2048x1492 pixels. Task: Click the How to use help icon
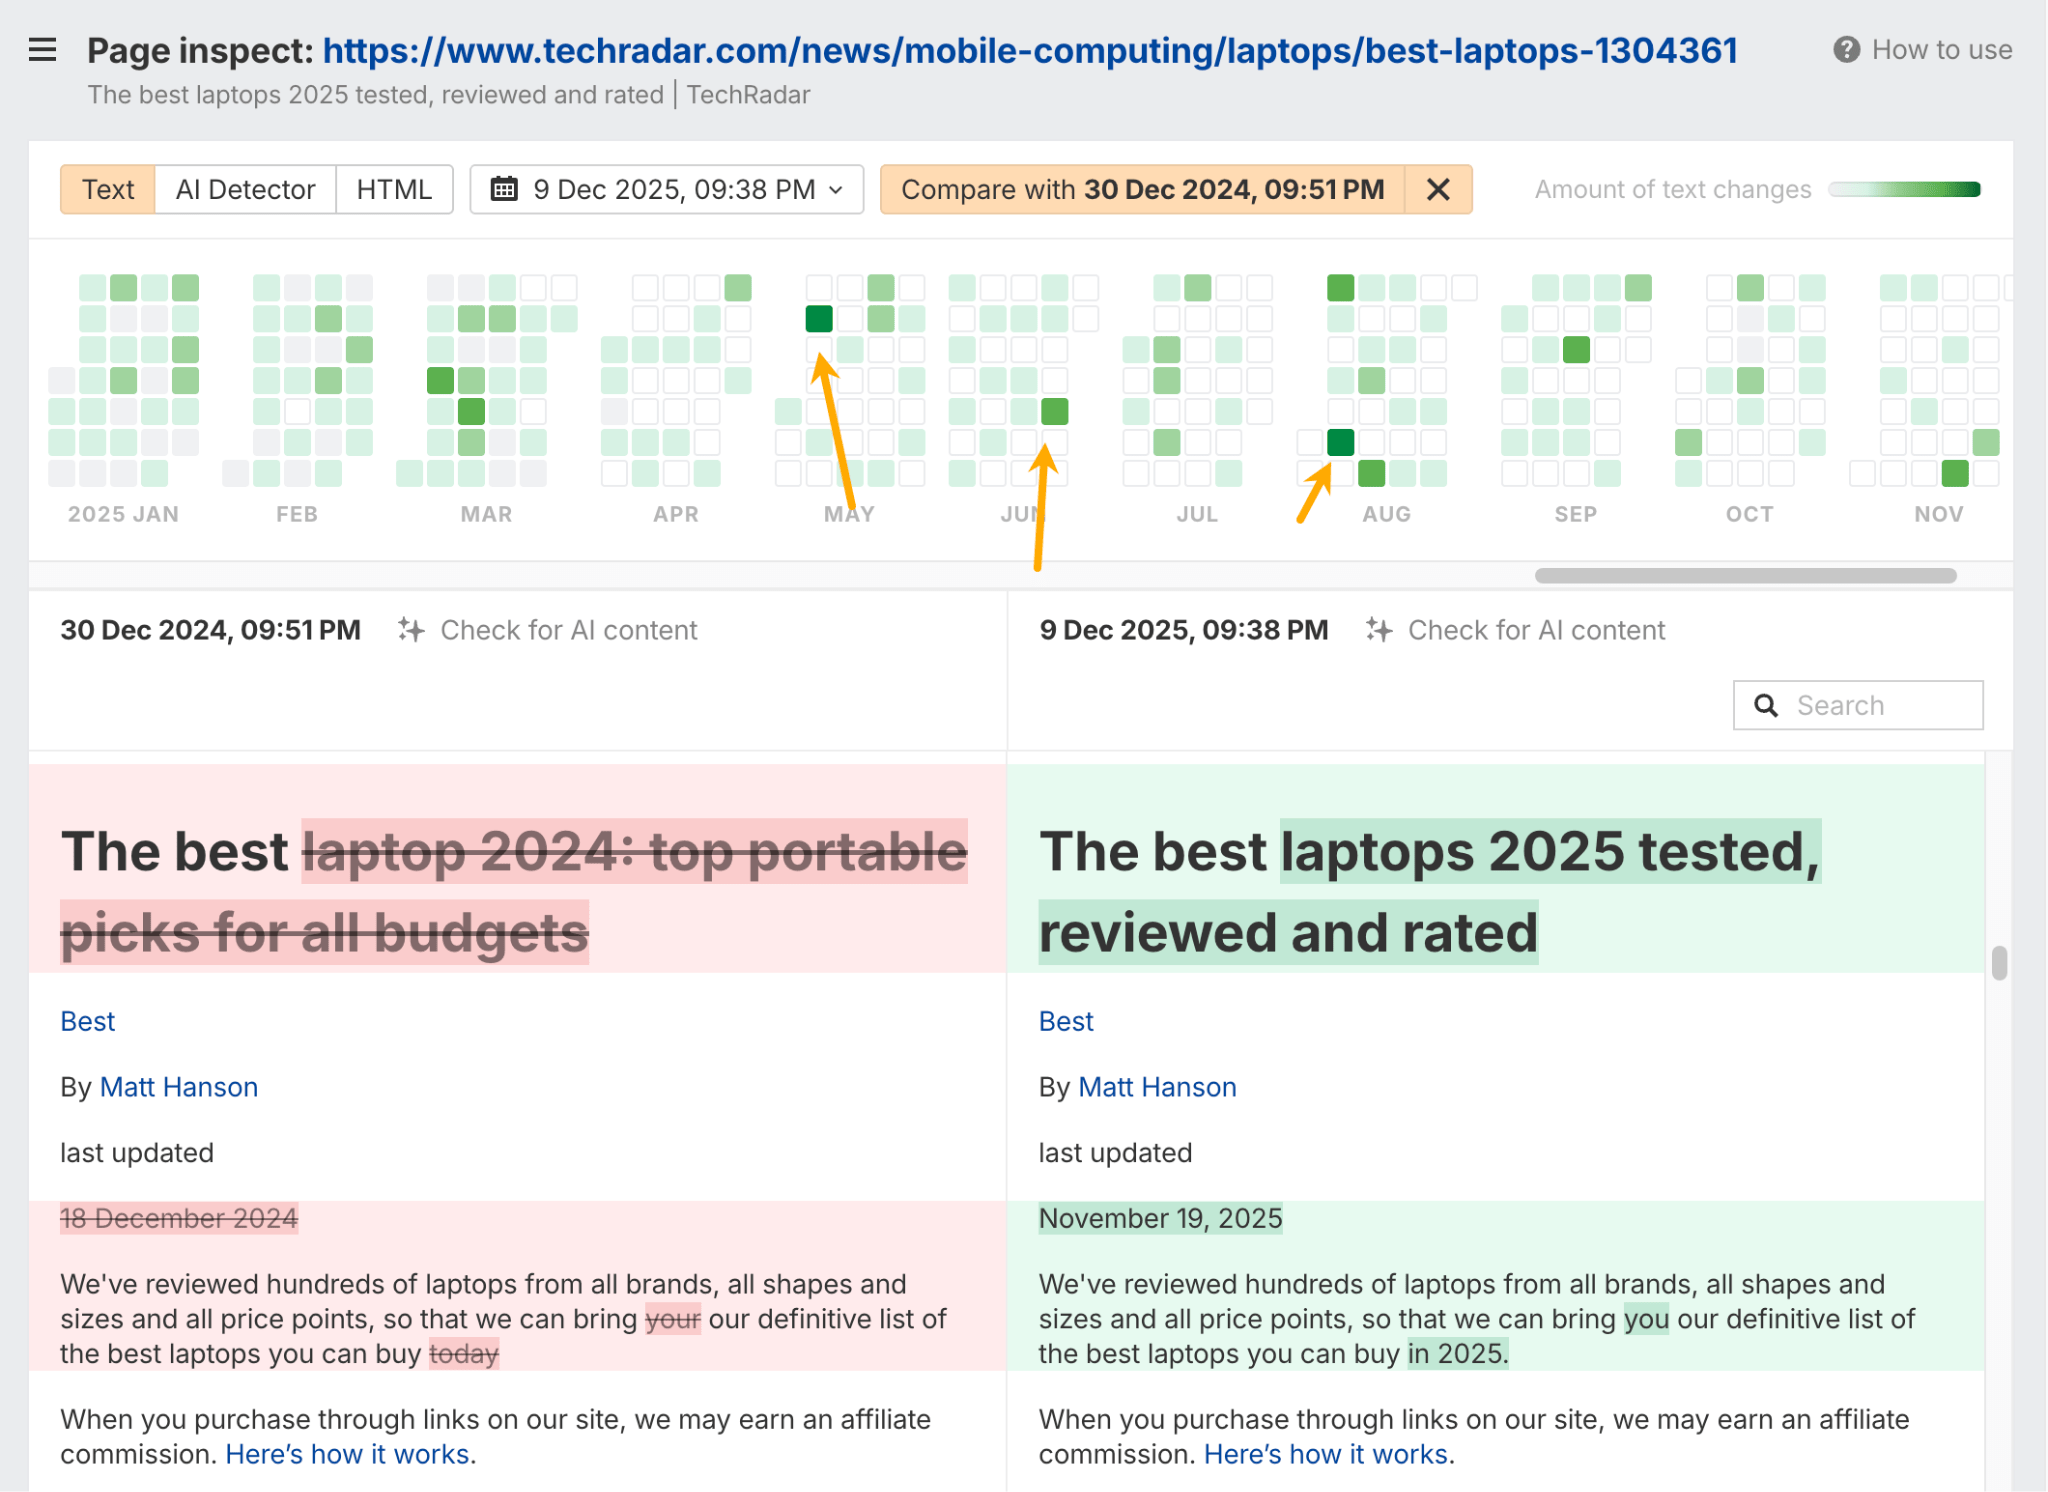[1846, 48]
